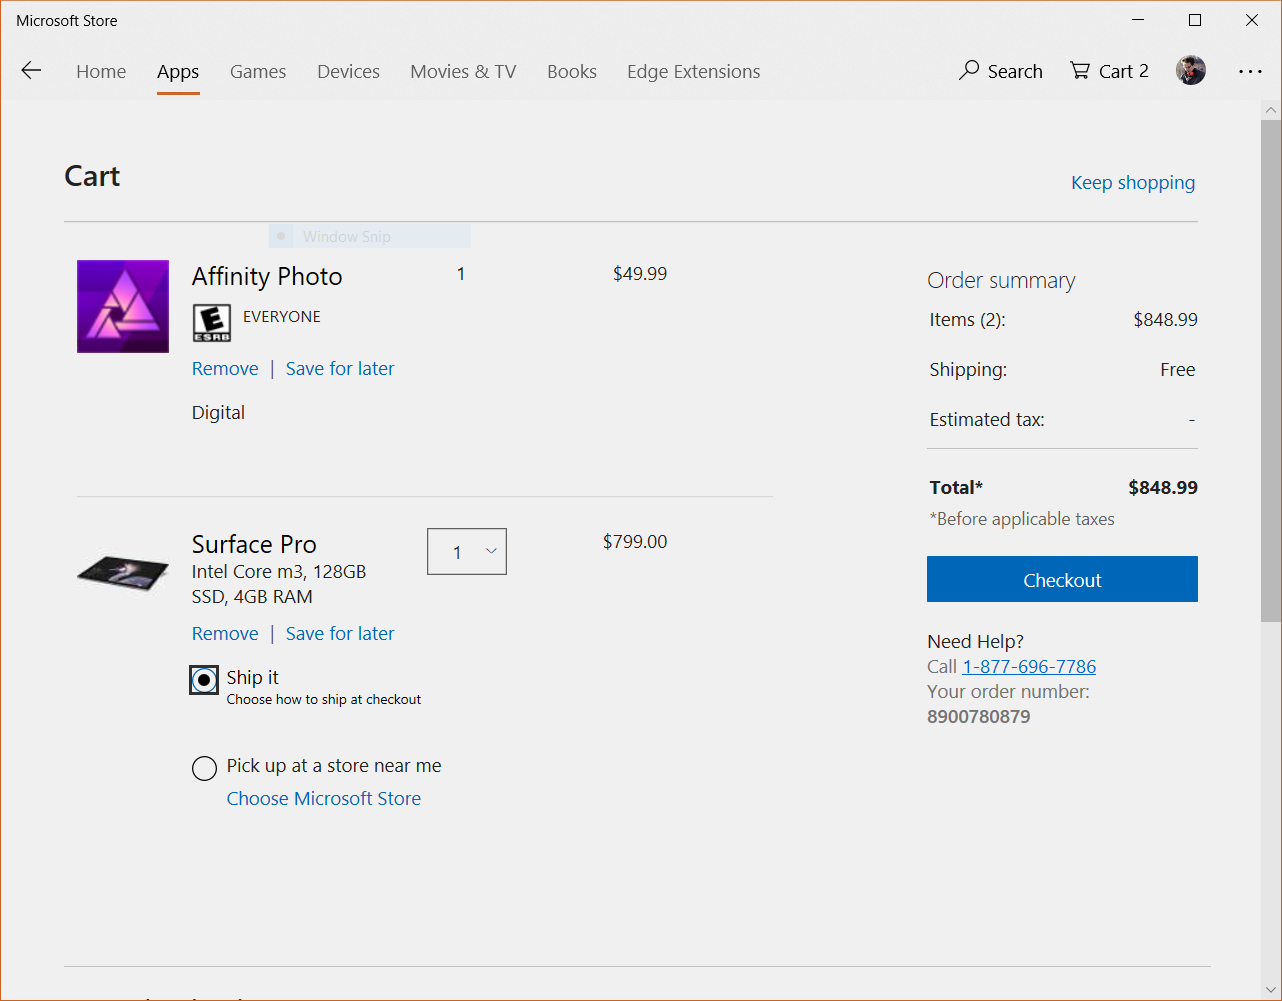Click the scrollbar up arrow
This screenshot has width=1282, height=1001.
click(1270, 110)
